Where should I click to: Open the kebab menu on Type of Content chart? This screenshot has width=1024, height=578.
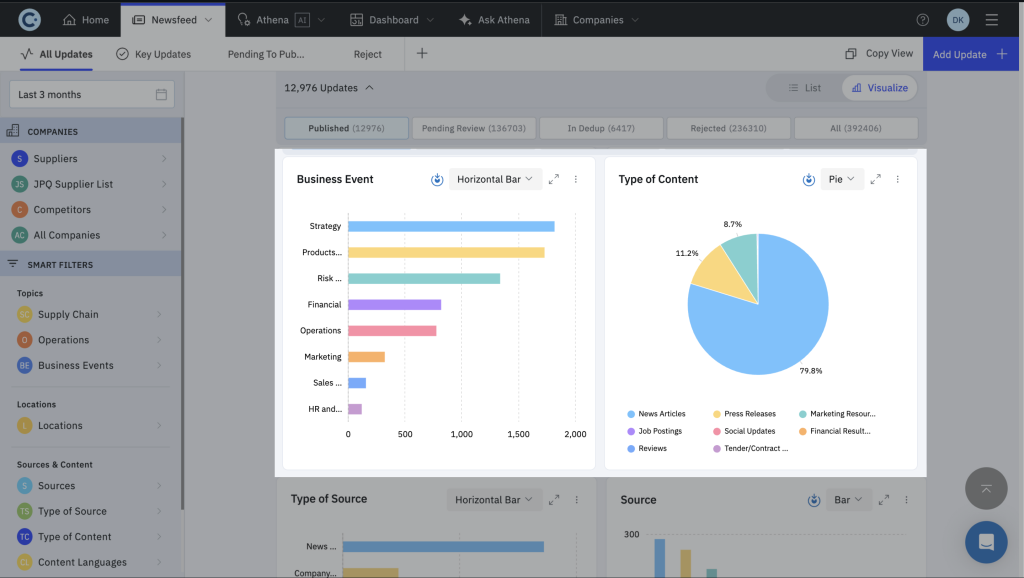897,179
